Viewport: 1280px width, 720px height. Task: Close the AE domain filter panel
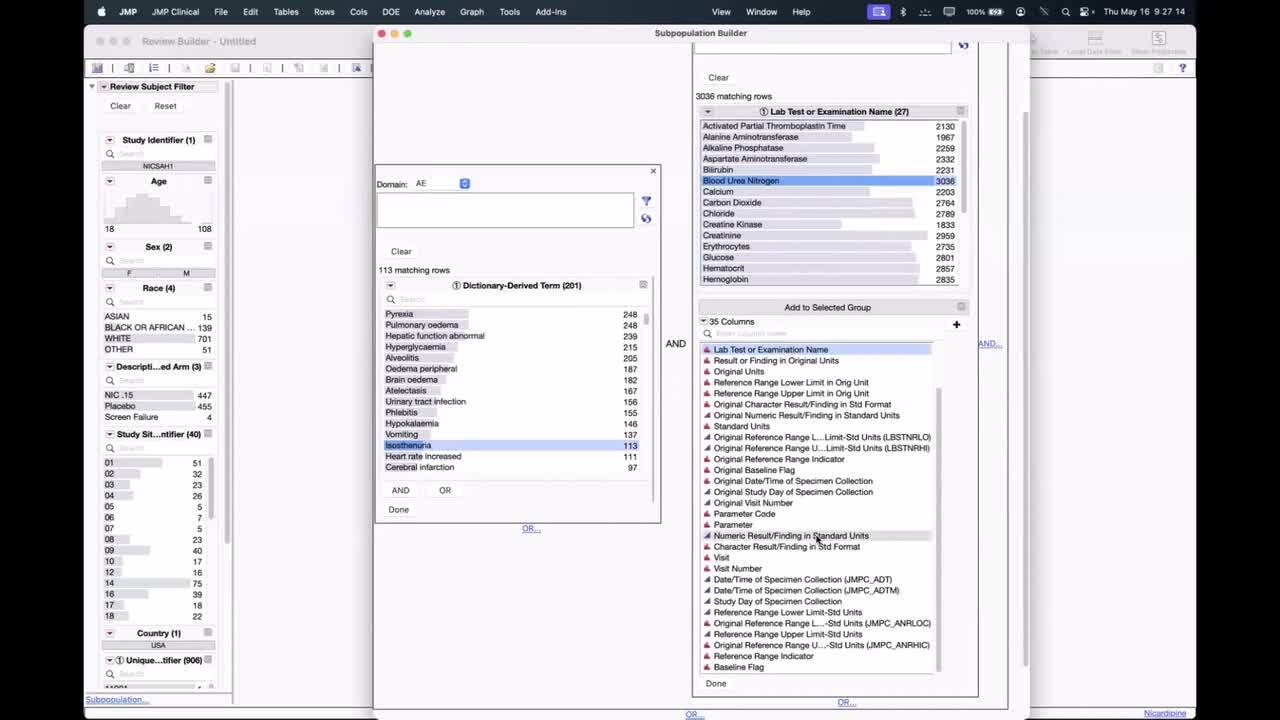(x=653, y=171)
